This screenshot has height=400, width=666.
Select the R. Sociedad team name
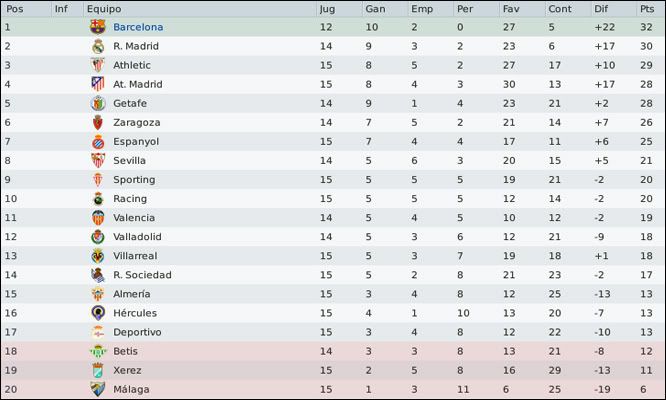pyautogui.click(x=142, y=275)
